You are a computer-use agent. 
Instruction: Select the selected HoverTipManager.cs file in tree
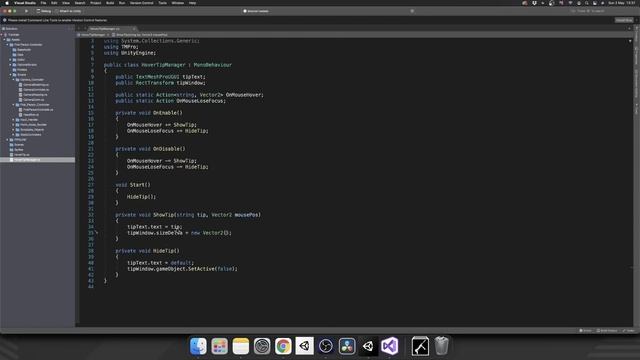click(38, 160)
